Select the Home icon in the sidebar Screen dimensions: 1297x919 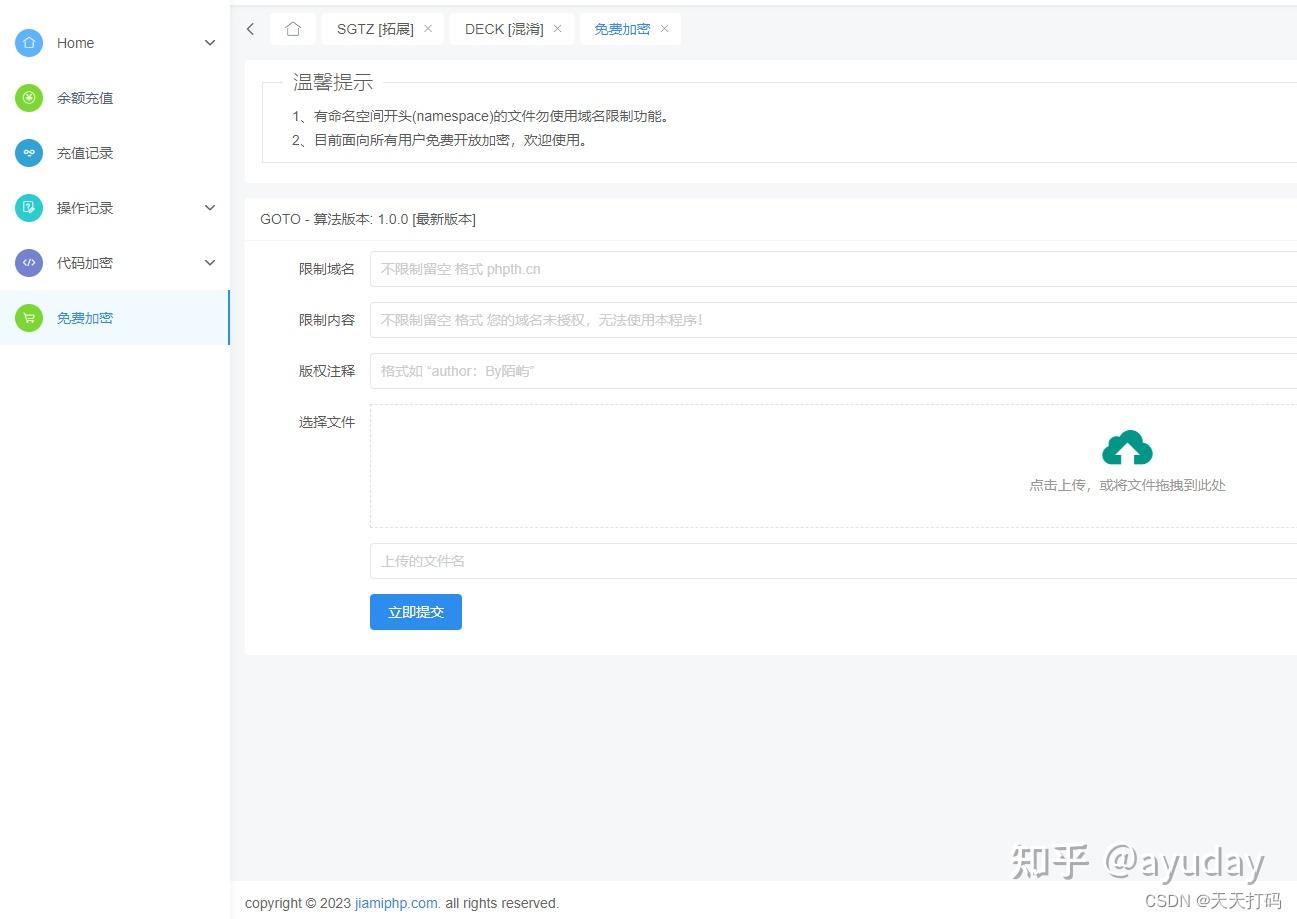pyautogui.click(x=29, y=43)
